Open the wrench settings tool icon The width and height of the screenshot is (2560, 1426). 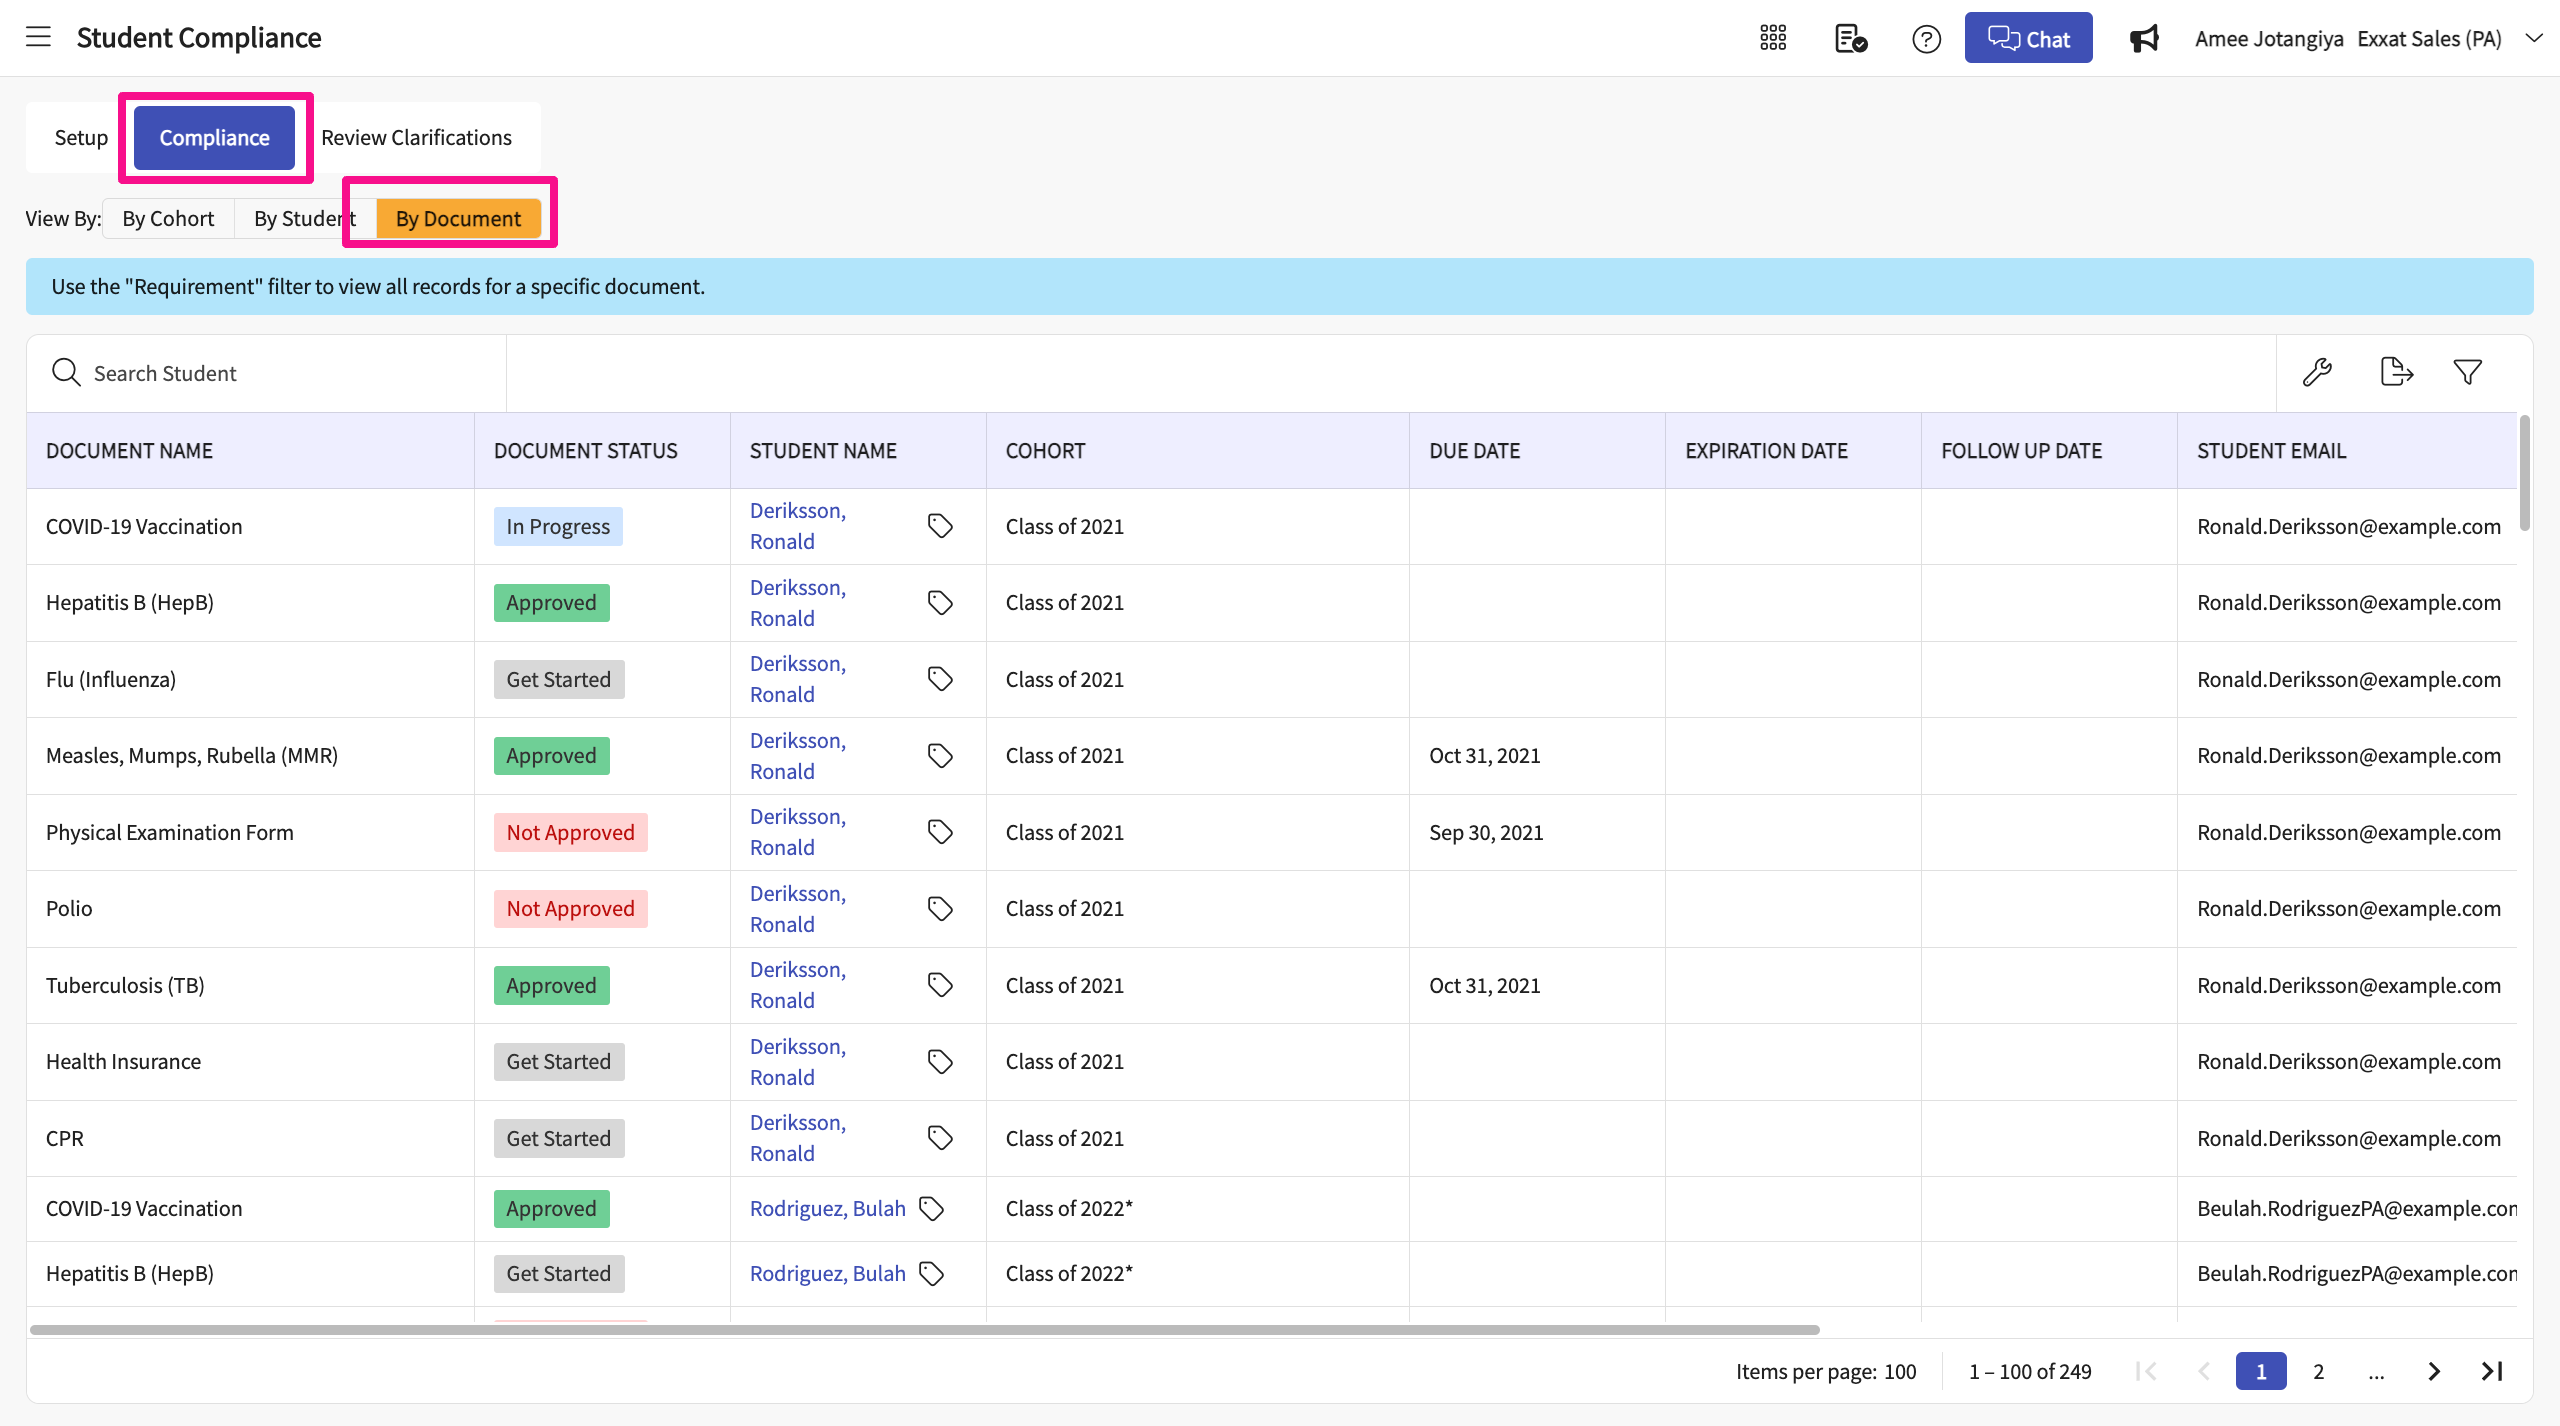[x=2317, y=372]
